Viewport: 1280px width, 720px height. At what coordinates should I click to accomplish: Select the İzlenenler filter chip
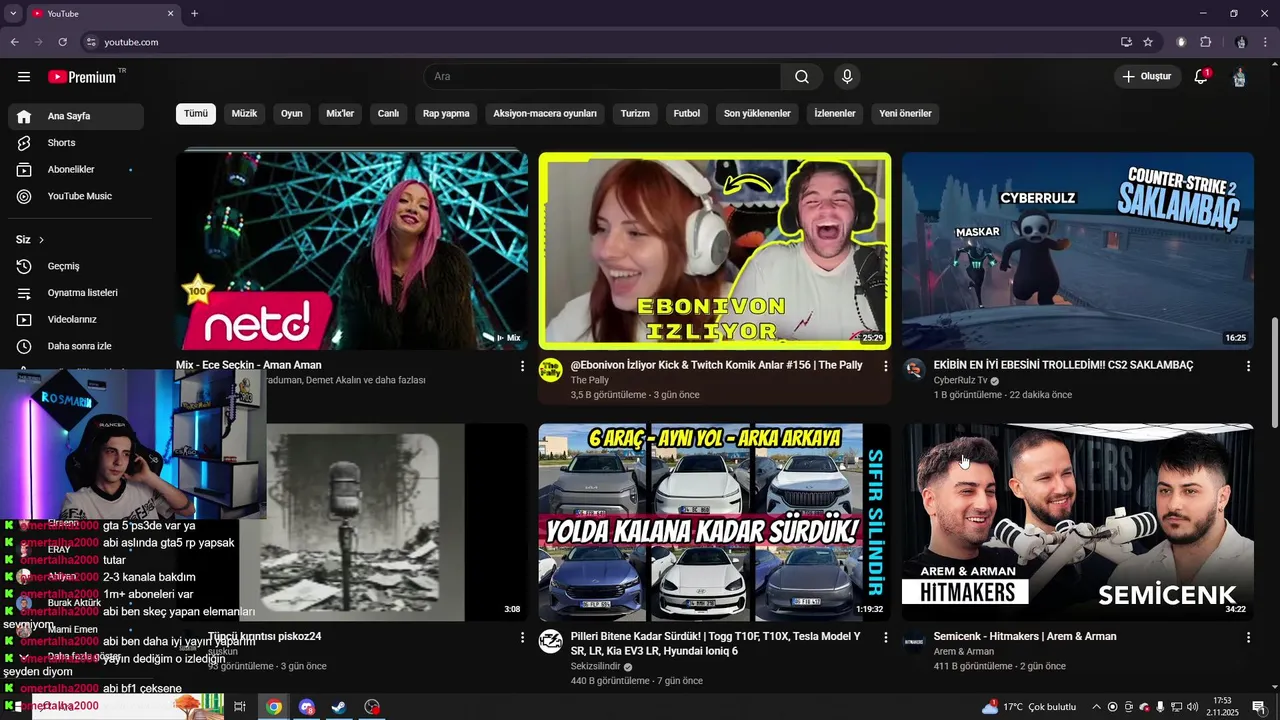(835, 114)
